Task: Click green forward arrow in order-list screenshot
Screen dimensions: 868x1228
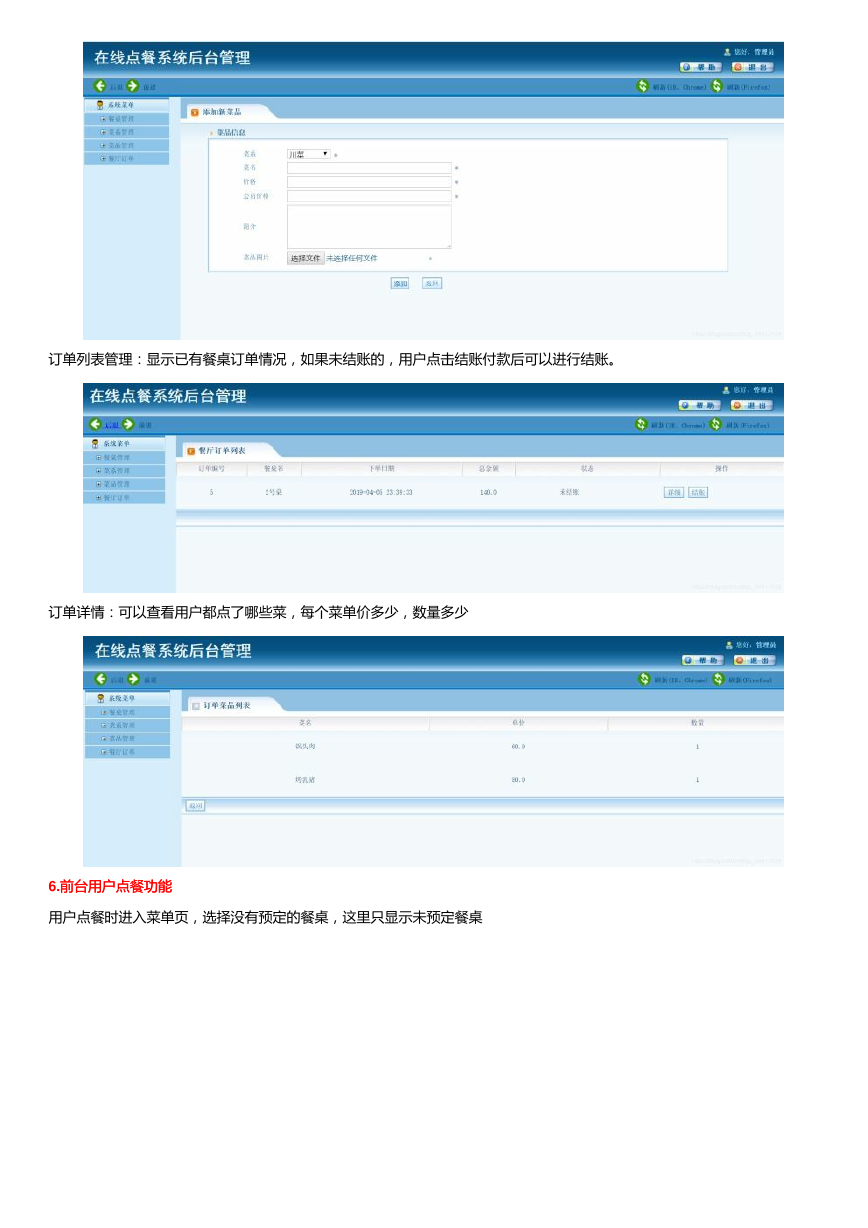Action: (x=128, y=425)
